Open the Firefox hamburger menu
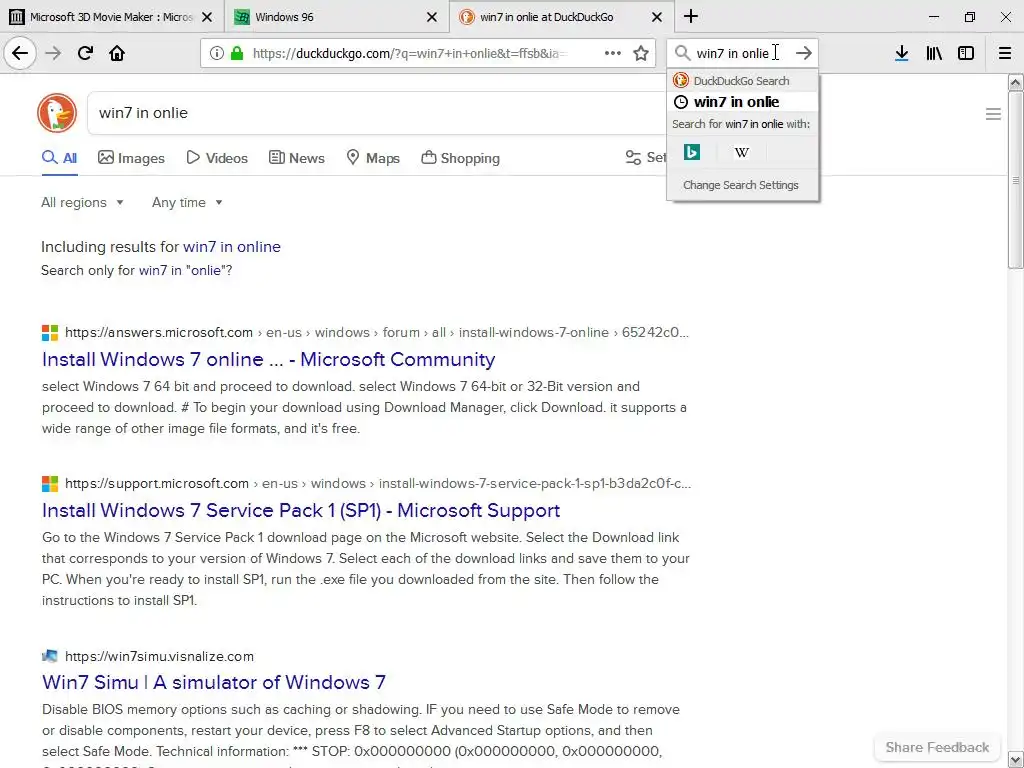The image size is (1024, 768). coord(1004,53)
